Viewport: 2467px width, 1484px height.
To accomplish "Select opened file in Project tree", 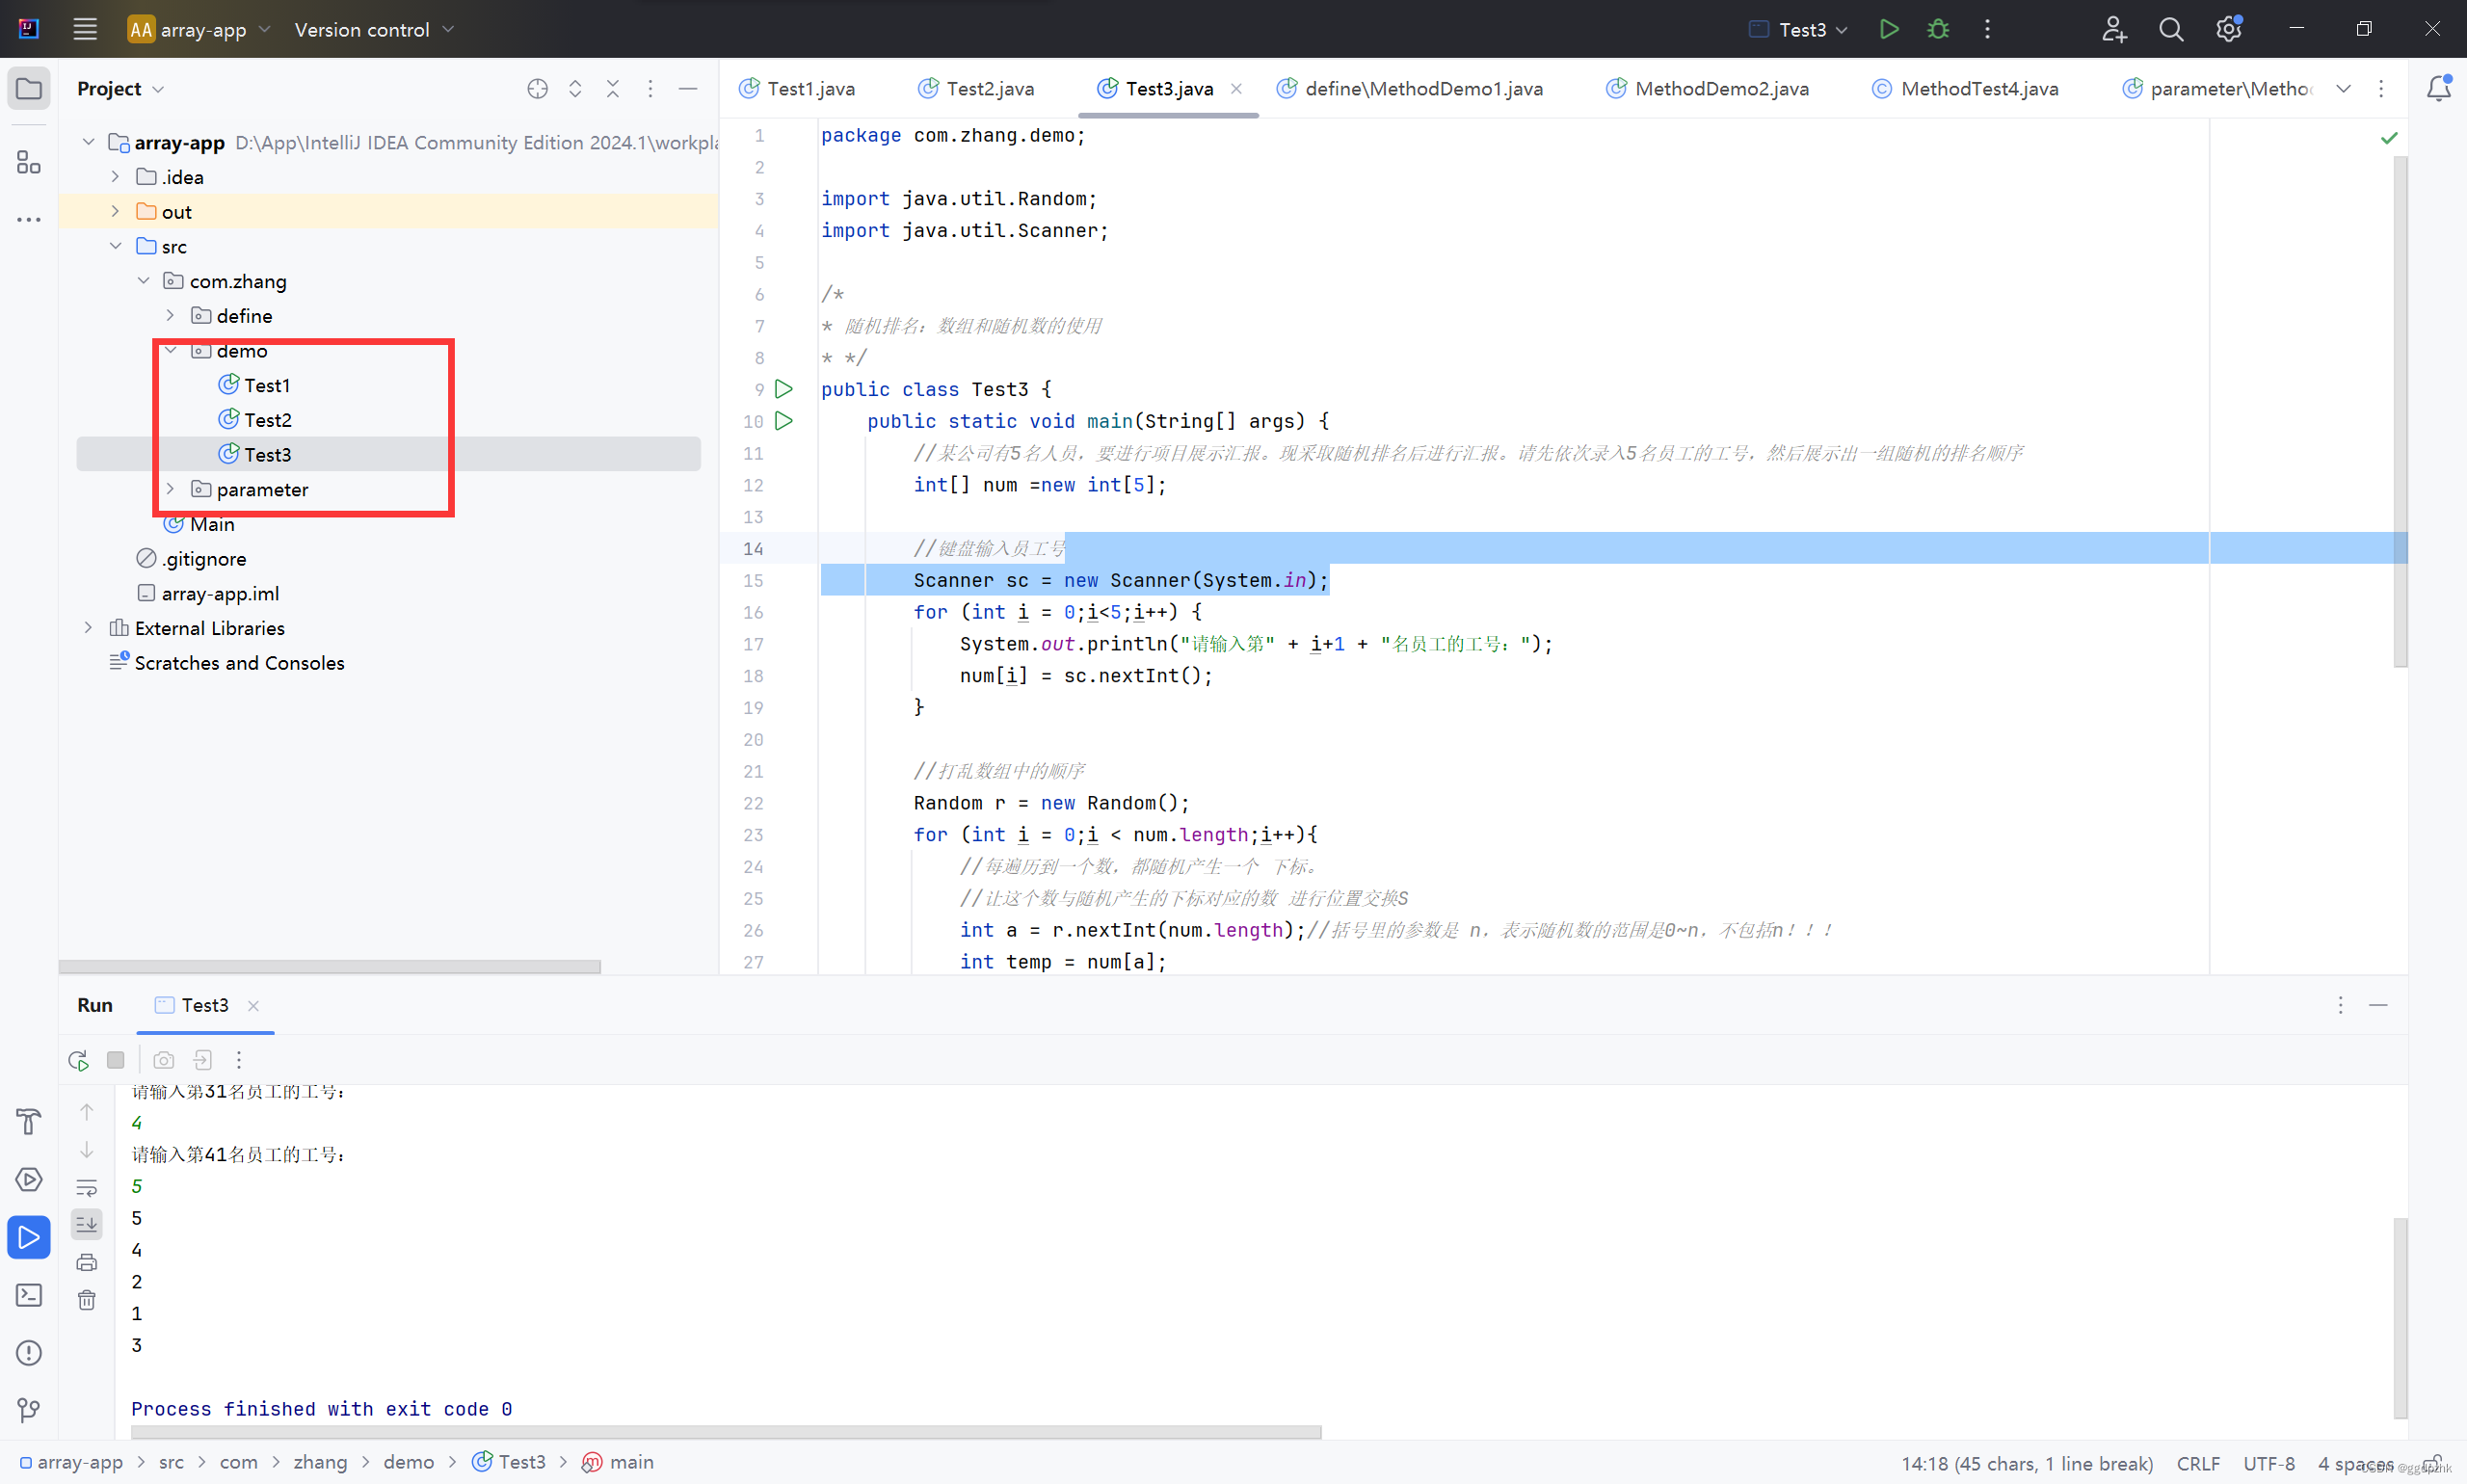I will [537, 89].
